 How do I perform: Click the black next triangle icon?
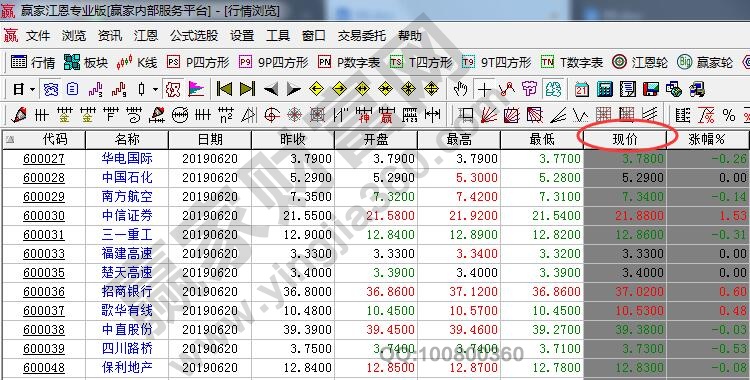[x=293, y=89]
